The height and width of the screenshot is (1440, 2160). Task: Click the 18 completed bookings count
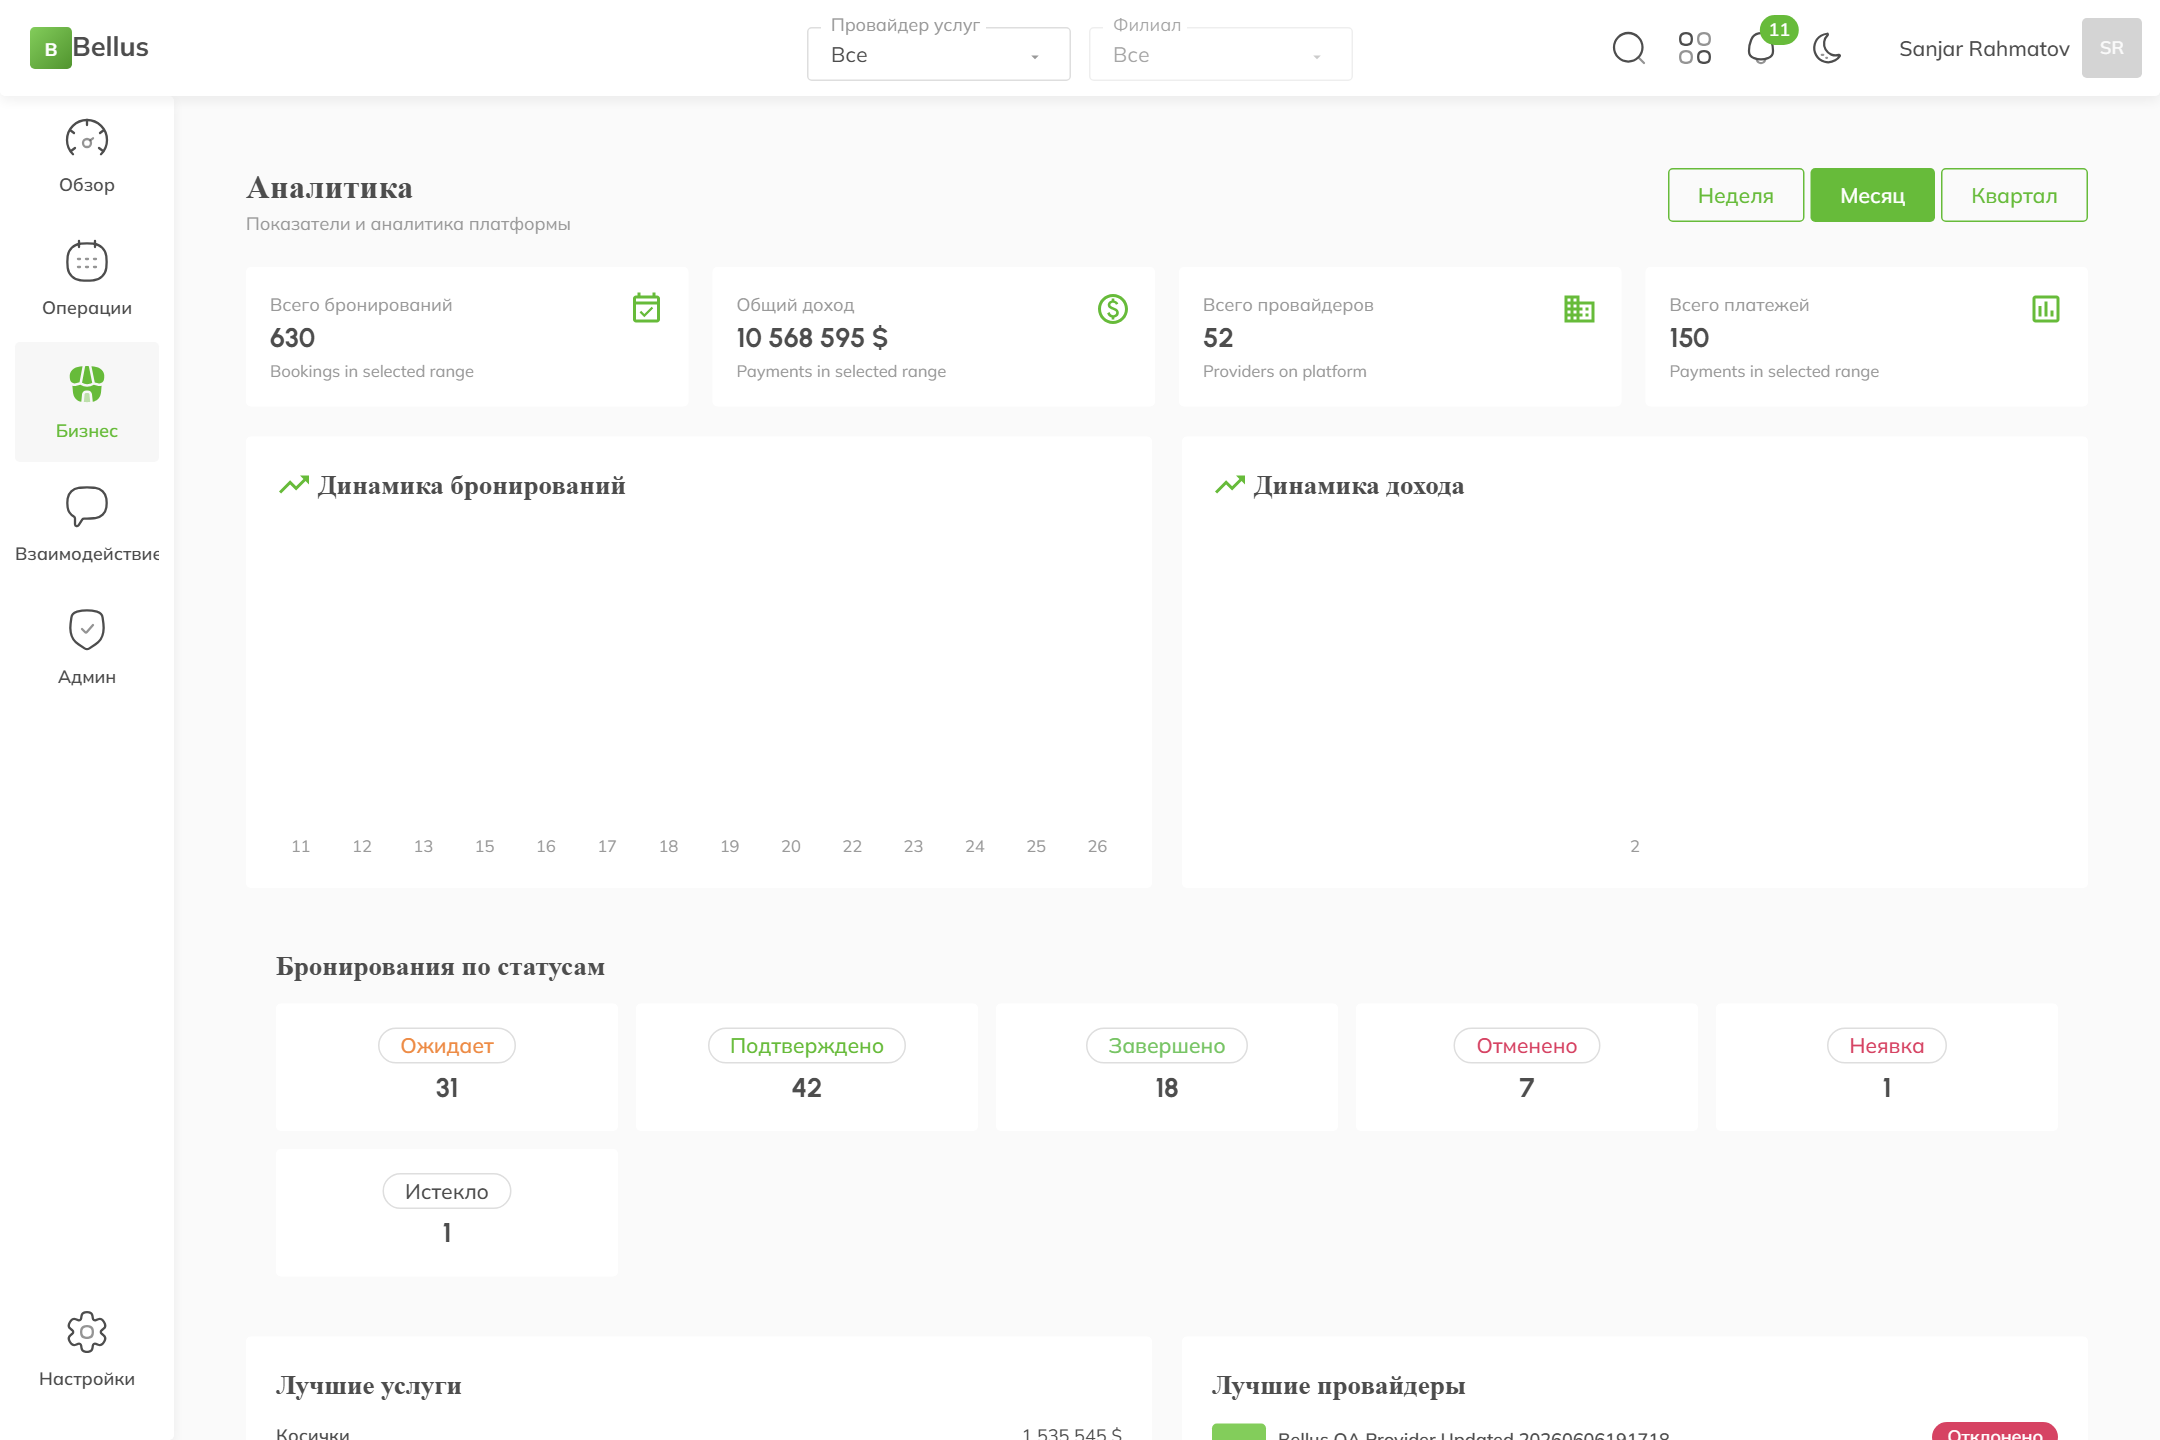click(x=1167, y=1088)
